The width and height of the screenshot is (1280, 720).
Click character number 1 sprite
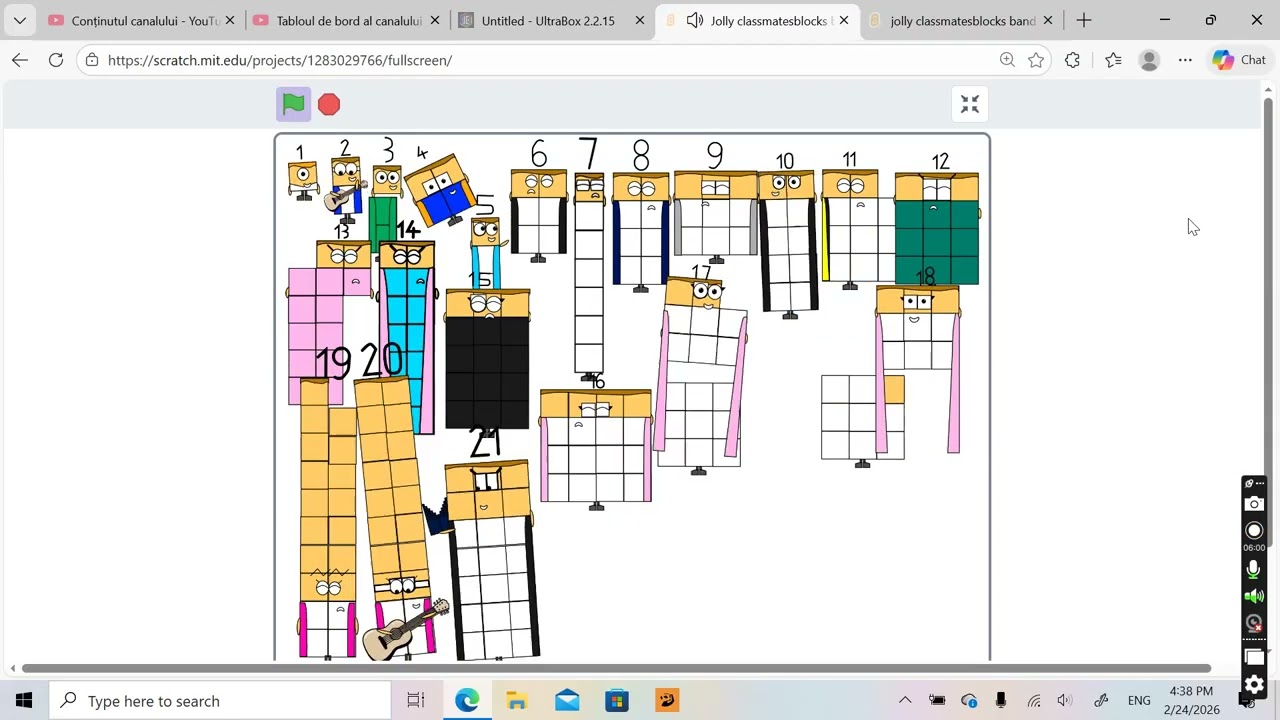pos(303,181)
